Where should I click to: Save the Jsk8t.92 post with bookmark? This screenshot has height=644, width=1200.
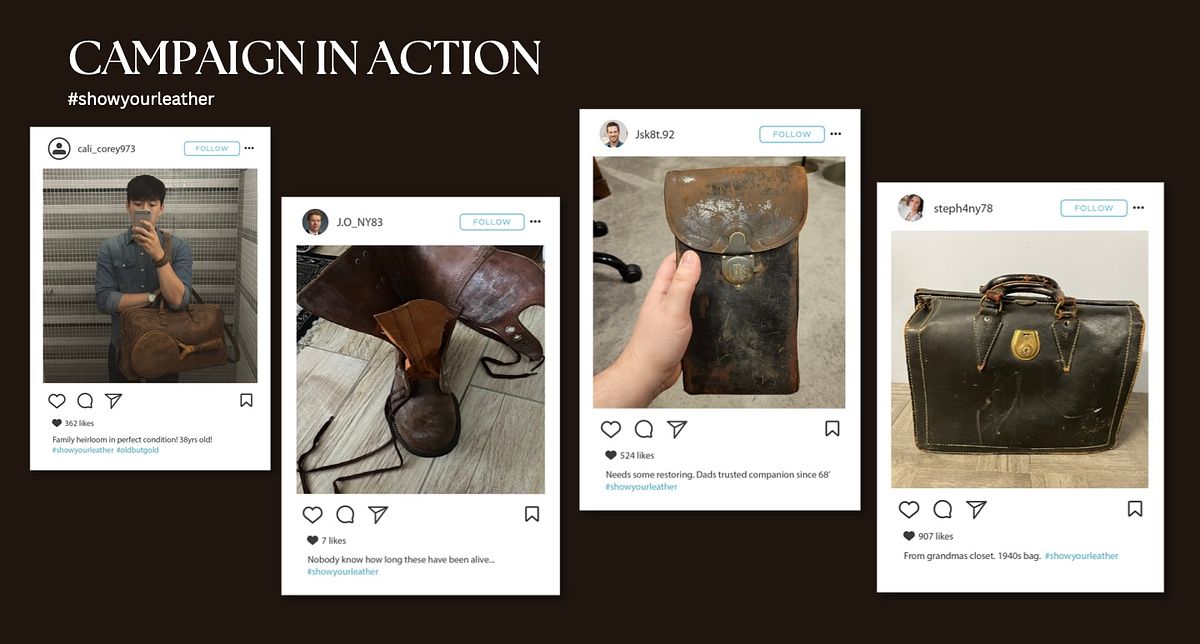point(832,428)
